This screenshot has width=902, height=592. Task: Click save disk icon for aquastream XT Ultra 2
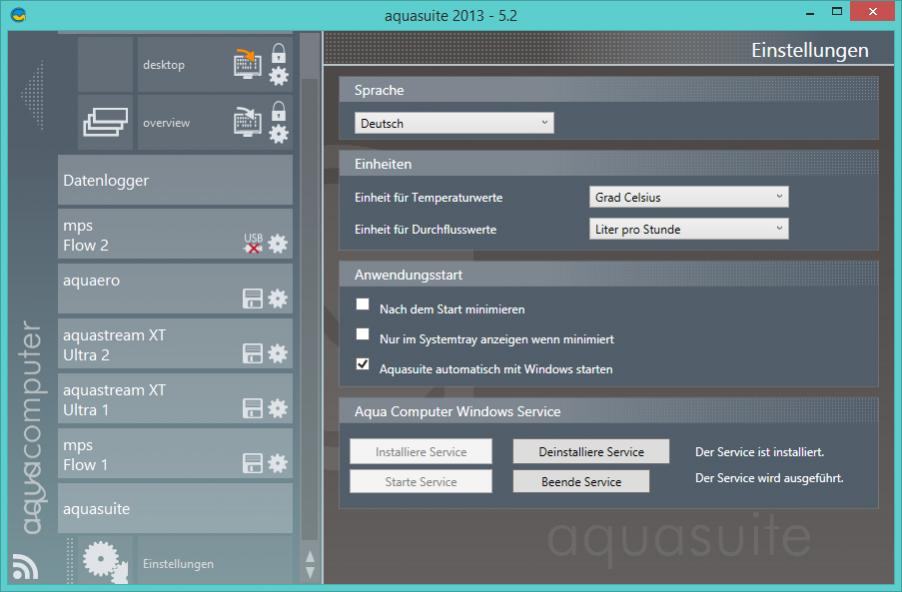point(253,353)
